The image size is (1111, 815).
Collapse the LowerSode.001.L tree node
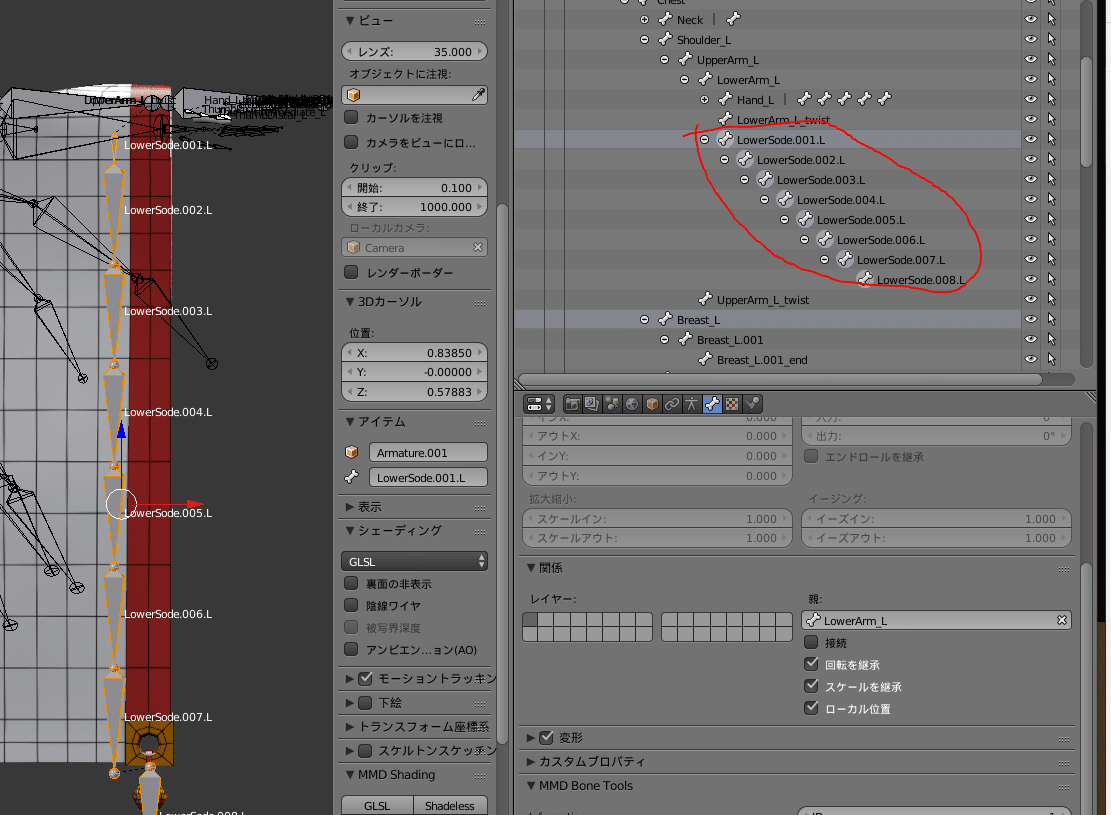click(x=704, y=140)
